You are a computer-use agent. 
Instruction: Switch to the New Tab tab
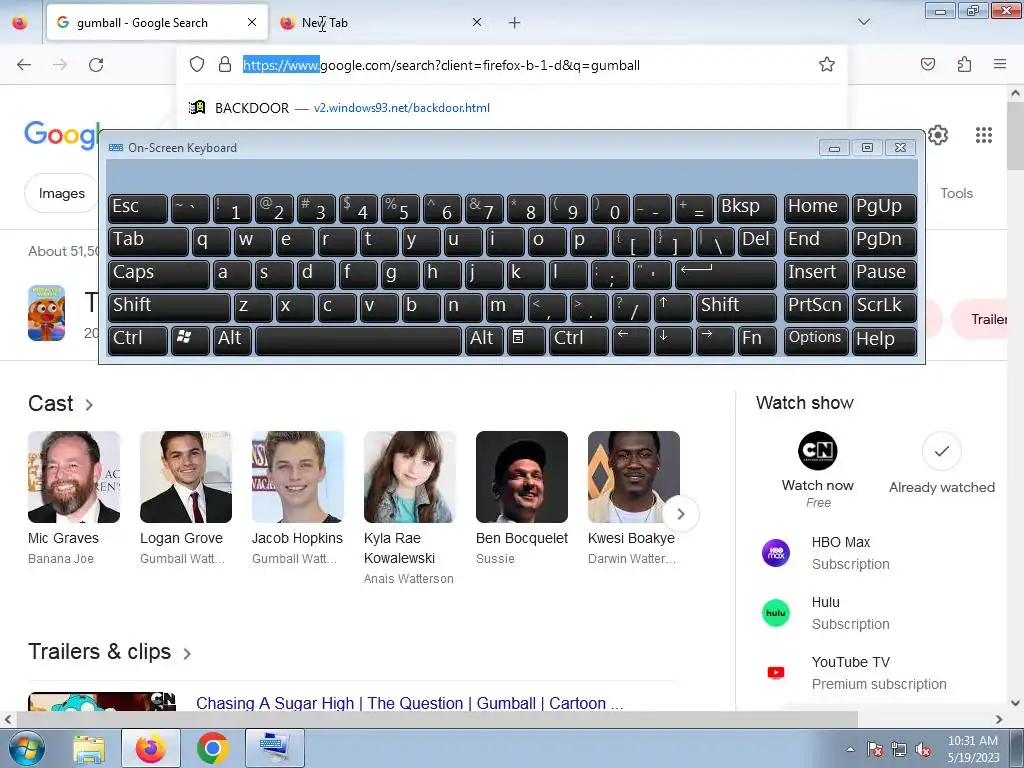point(381,23)
